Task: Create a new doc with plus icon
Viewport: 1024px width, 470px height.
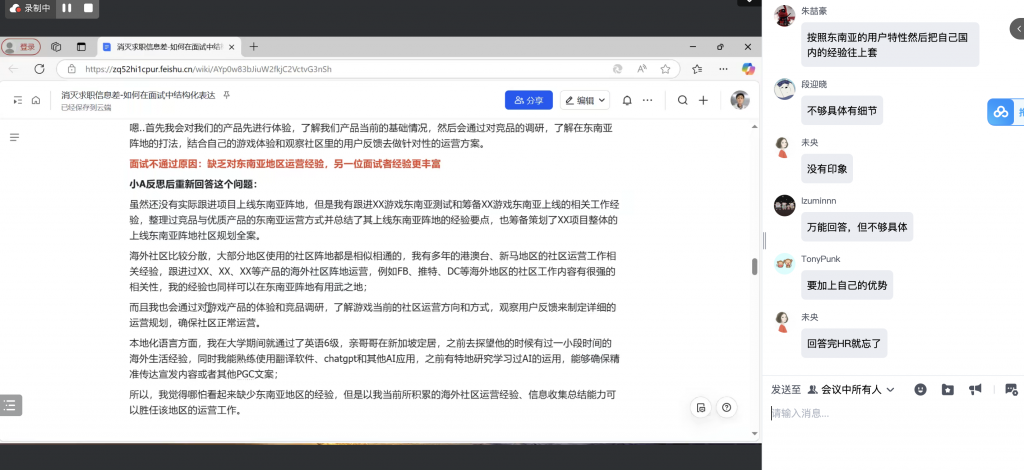Action: coord(704,100)
